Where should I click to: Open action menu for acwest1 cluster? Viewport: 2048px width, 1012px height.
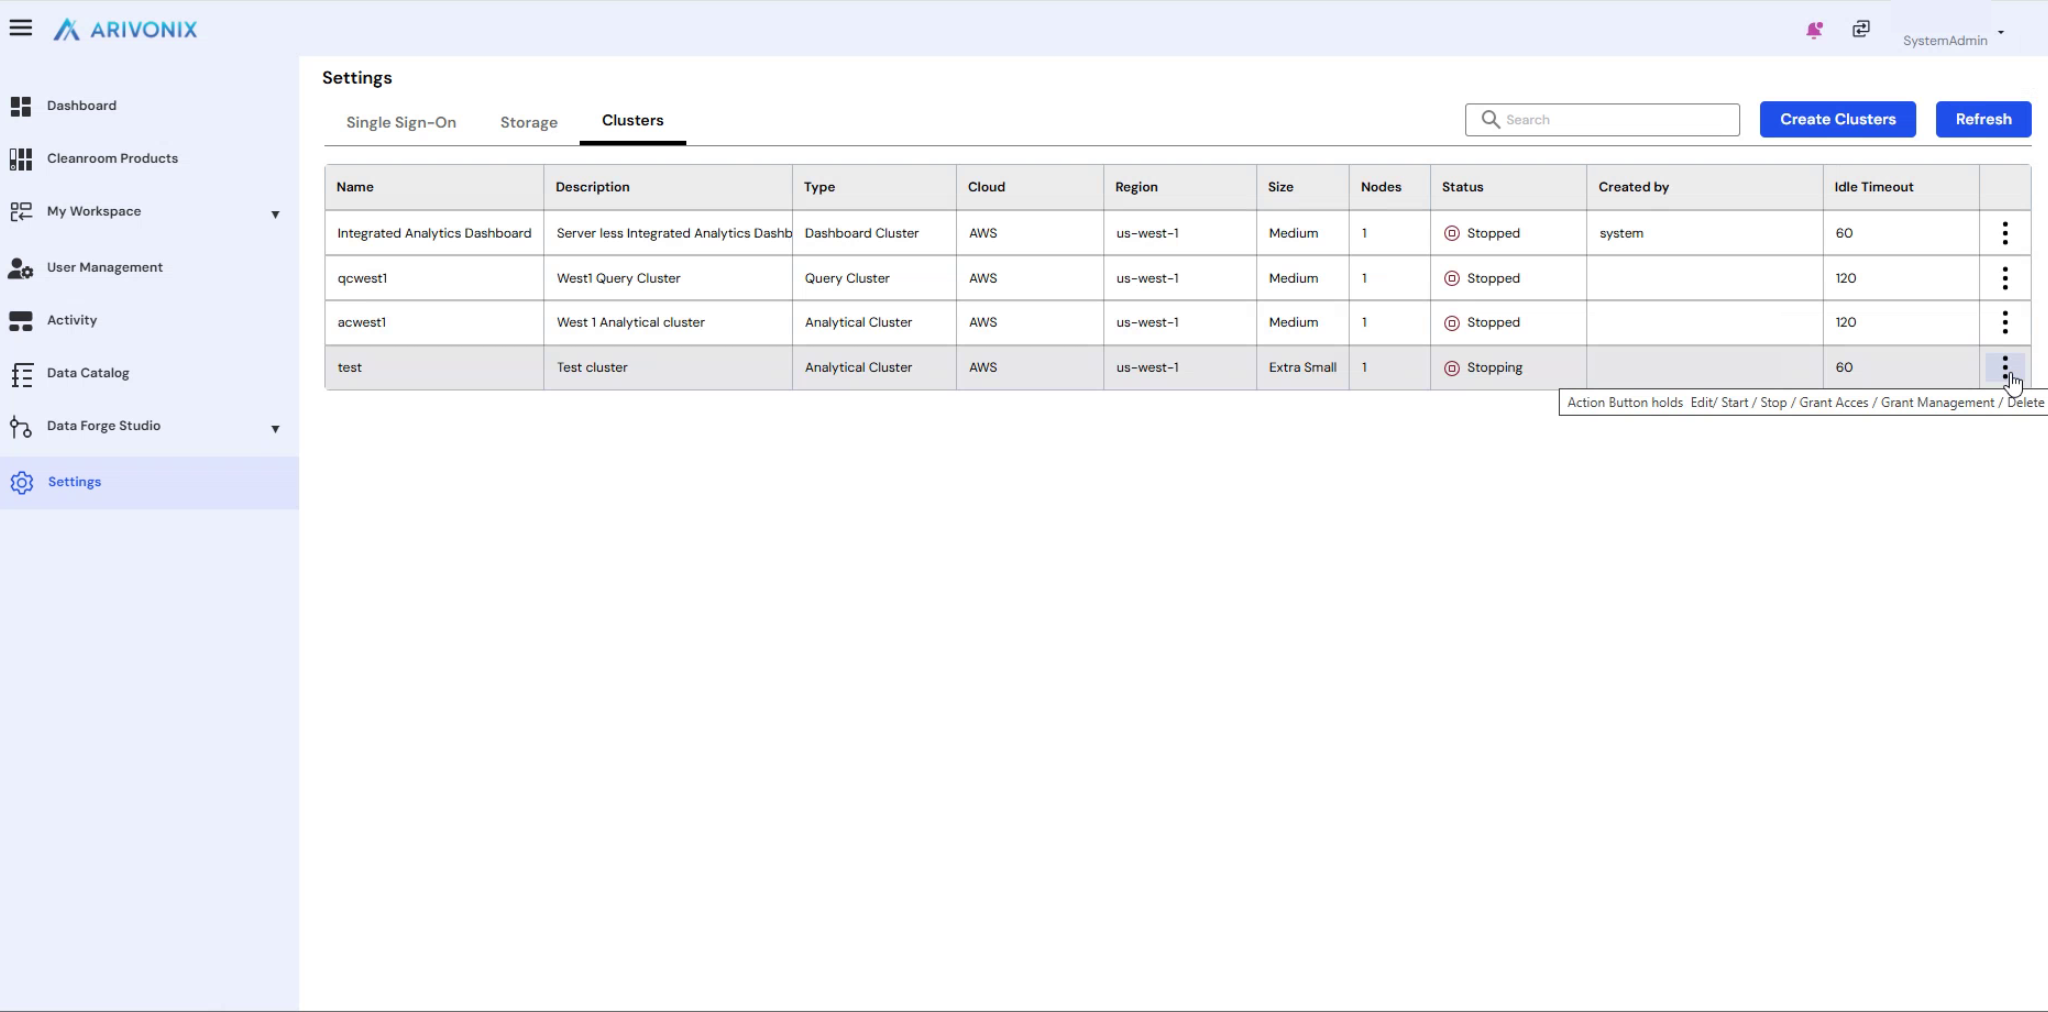2004,322
